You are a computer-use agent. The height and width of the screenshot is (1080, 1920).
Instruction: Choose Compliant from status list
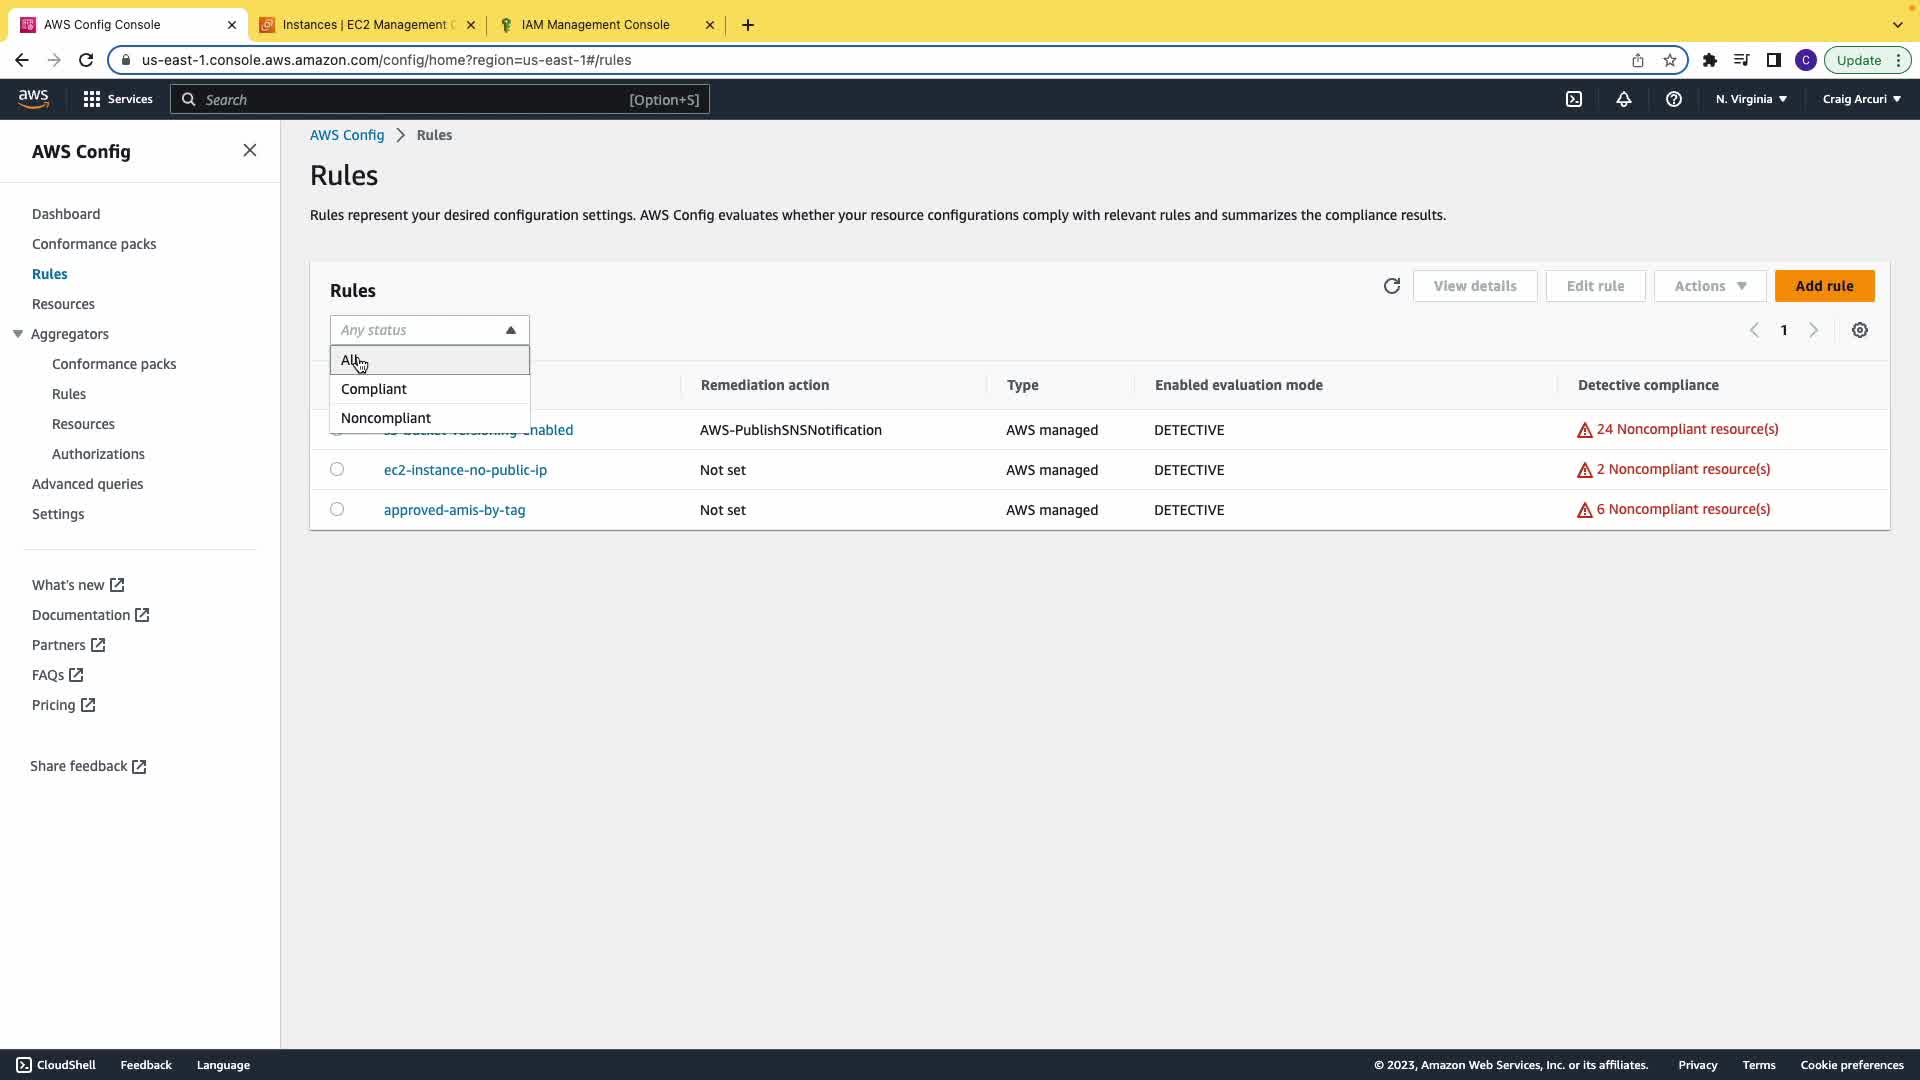click(374, 389)
